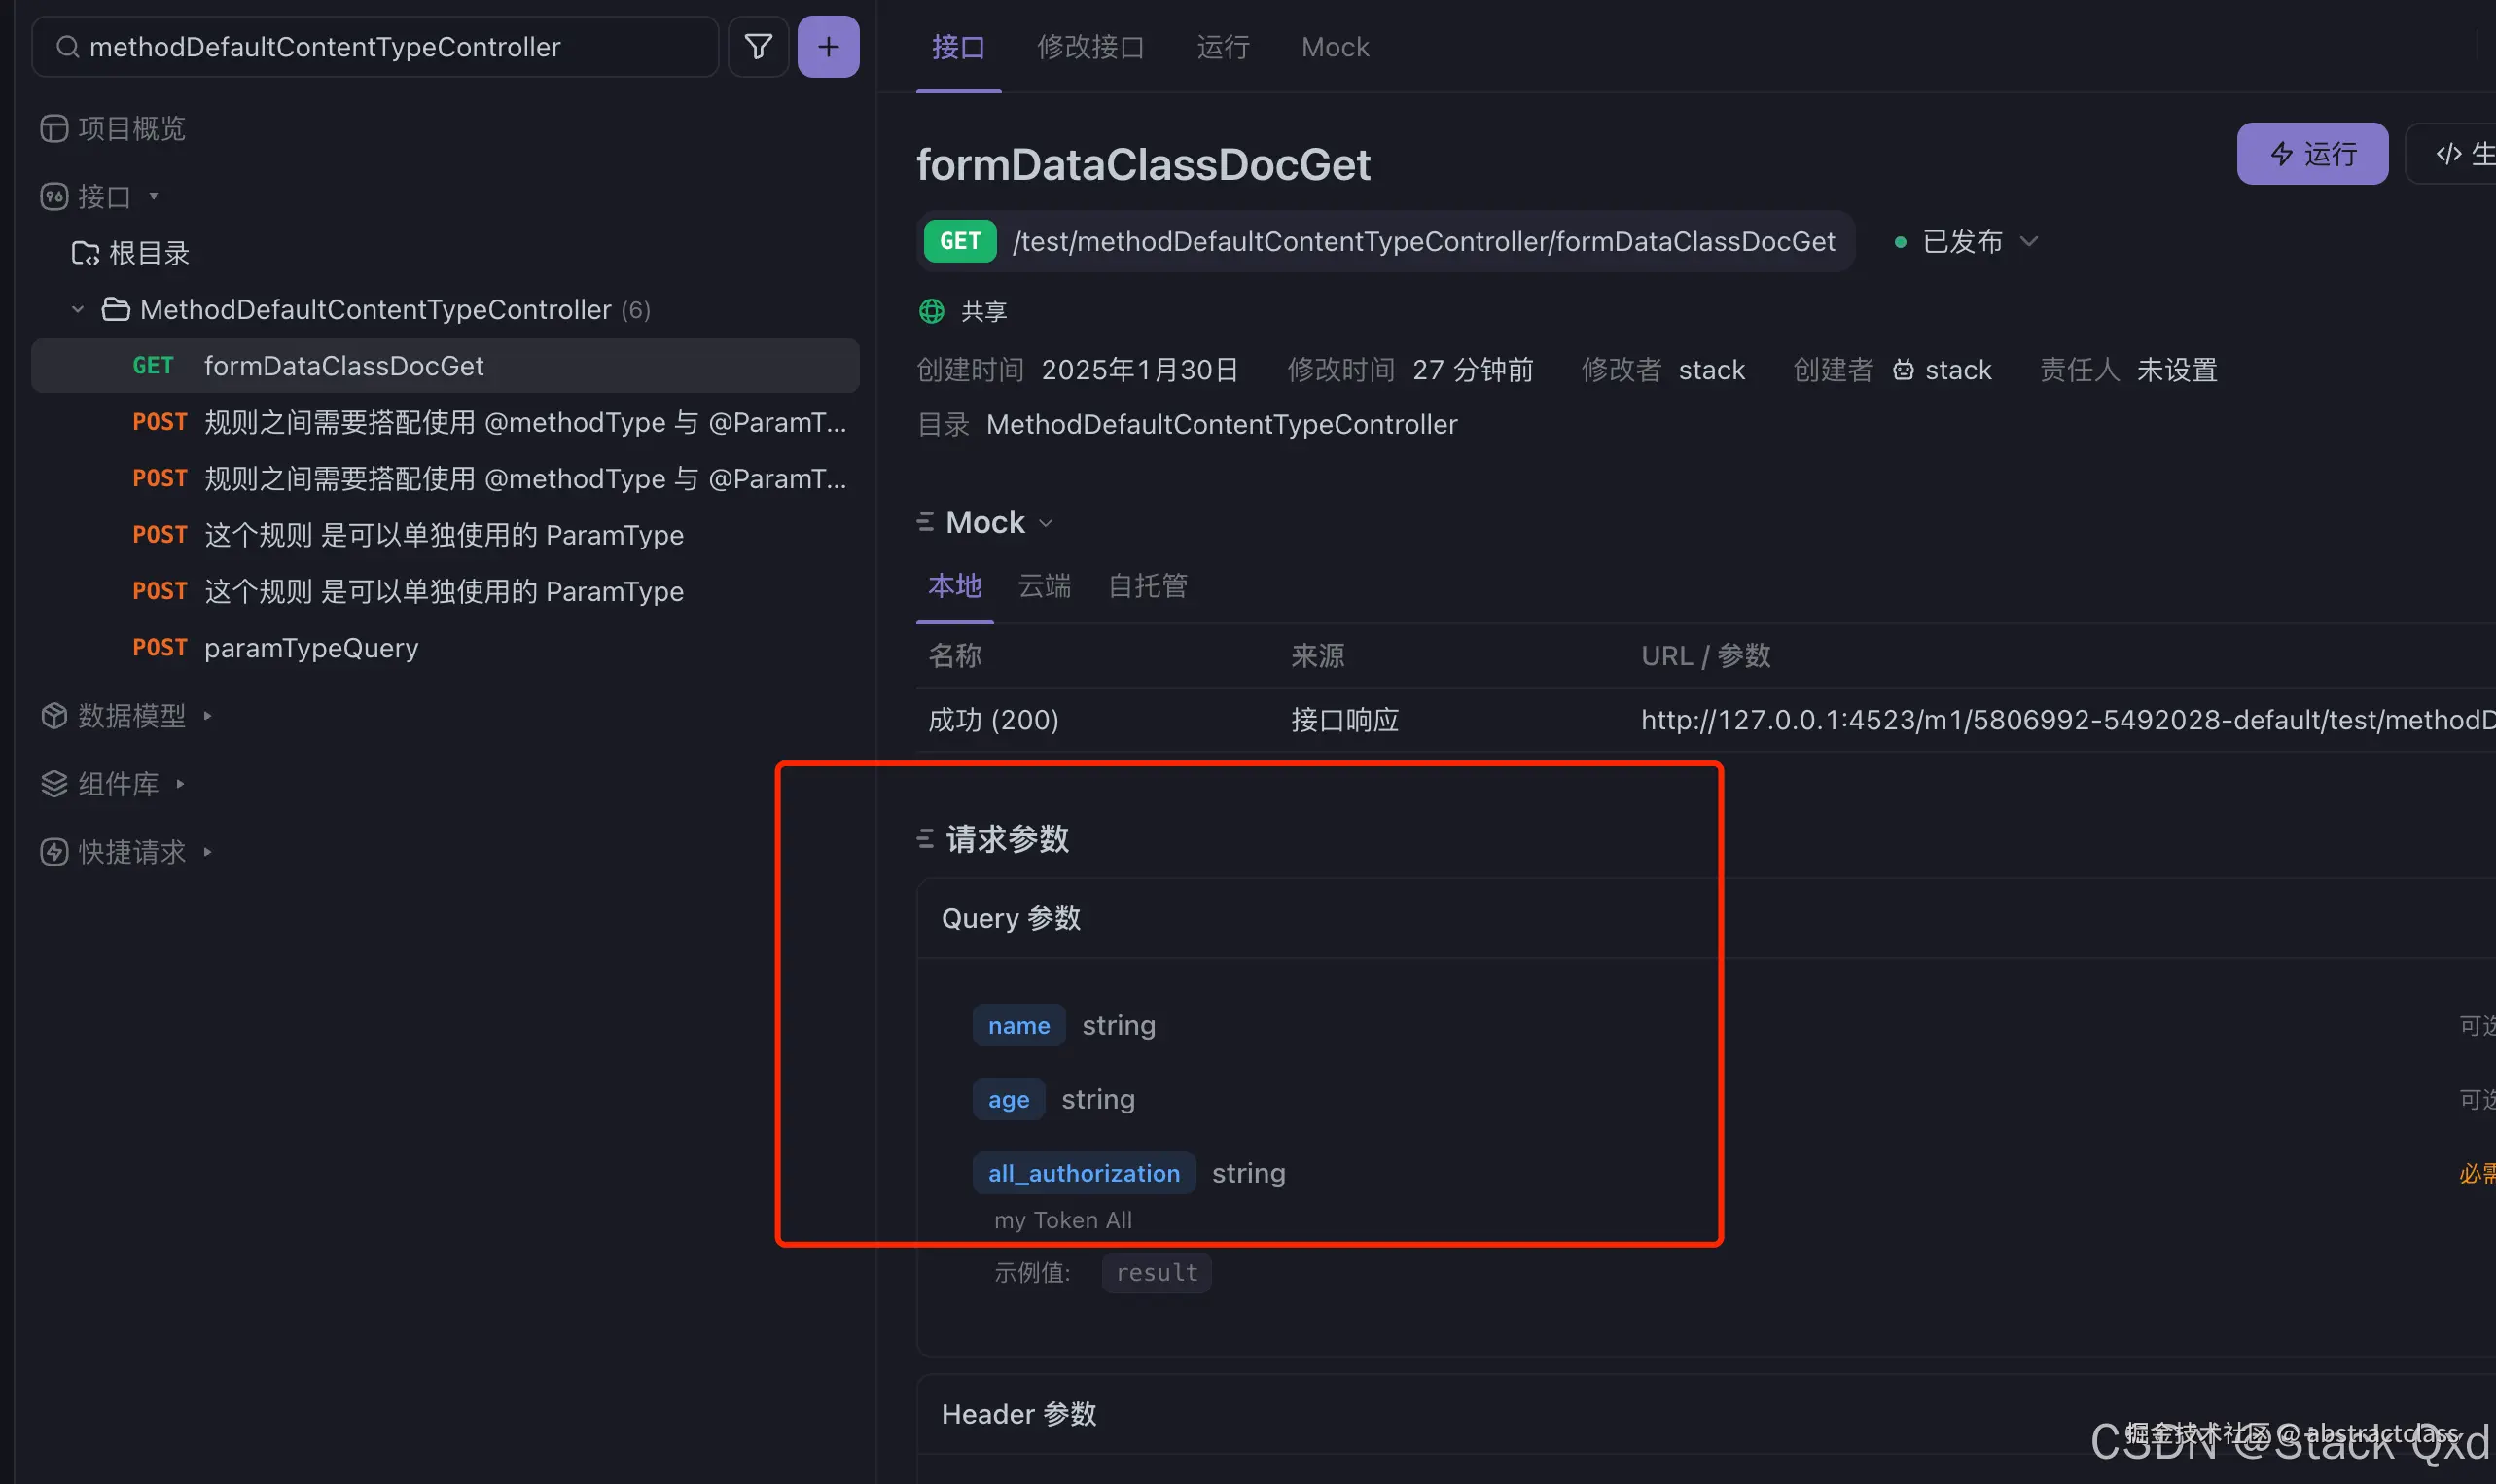The width and height of the screenshot is (2496, 1484).
Task: Open the 运行 top tab
Action: (x=1222, y=47)
